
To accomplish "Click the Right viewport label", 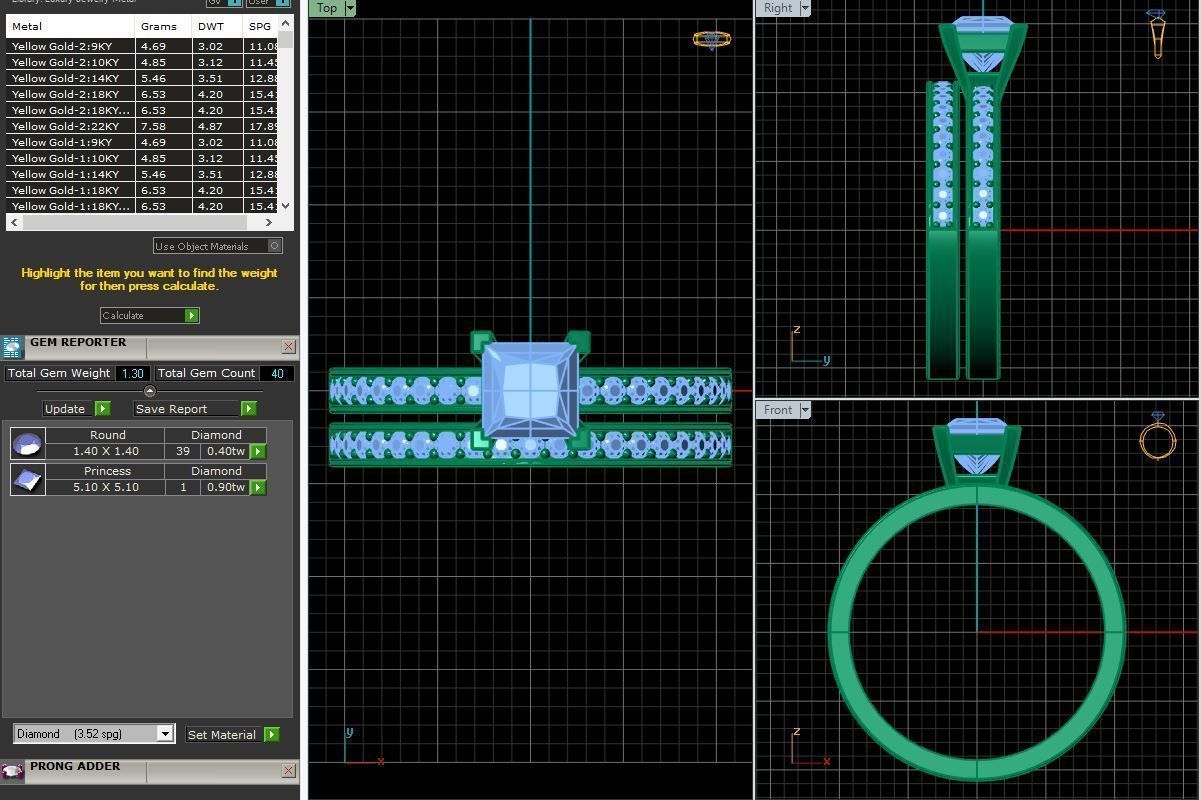I will pos(778,8).
